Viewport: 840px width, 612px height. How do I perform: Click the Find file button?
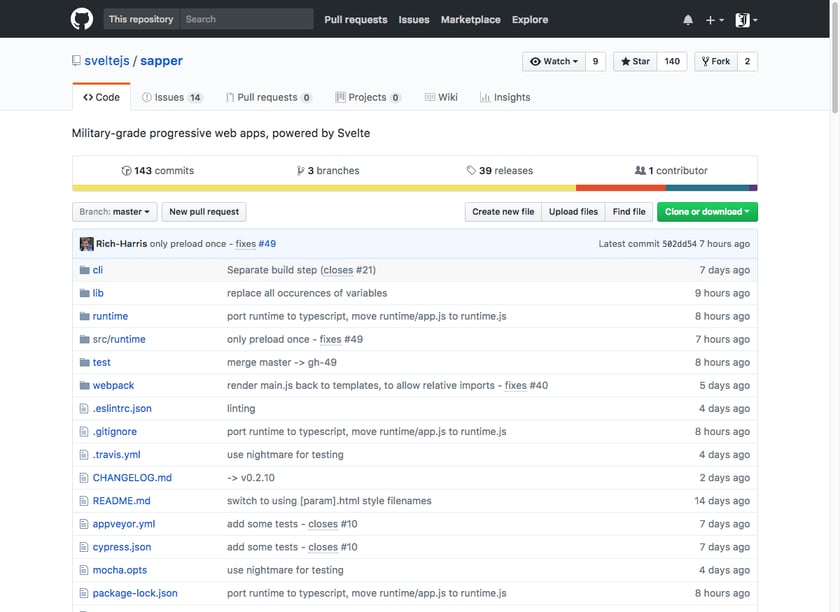click(x=629, y=212)
